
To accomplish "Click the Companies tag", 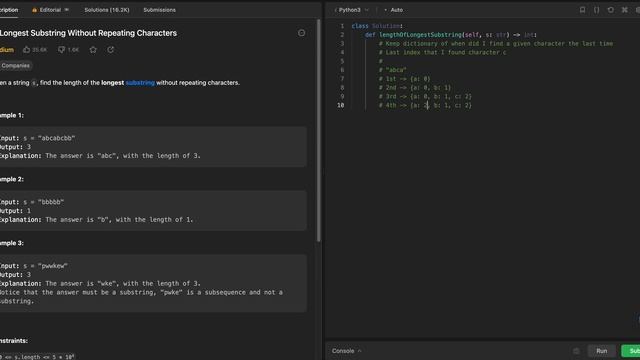I will point(15,65).
